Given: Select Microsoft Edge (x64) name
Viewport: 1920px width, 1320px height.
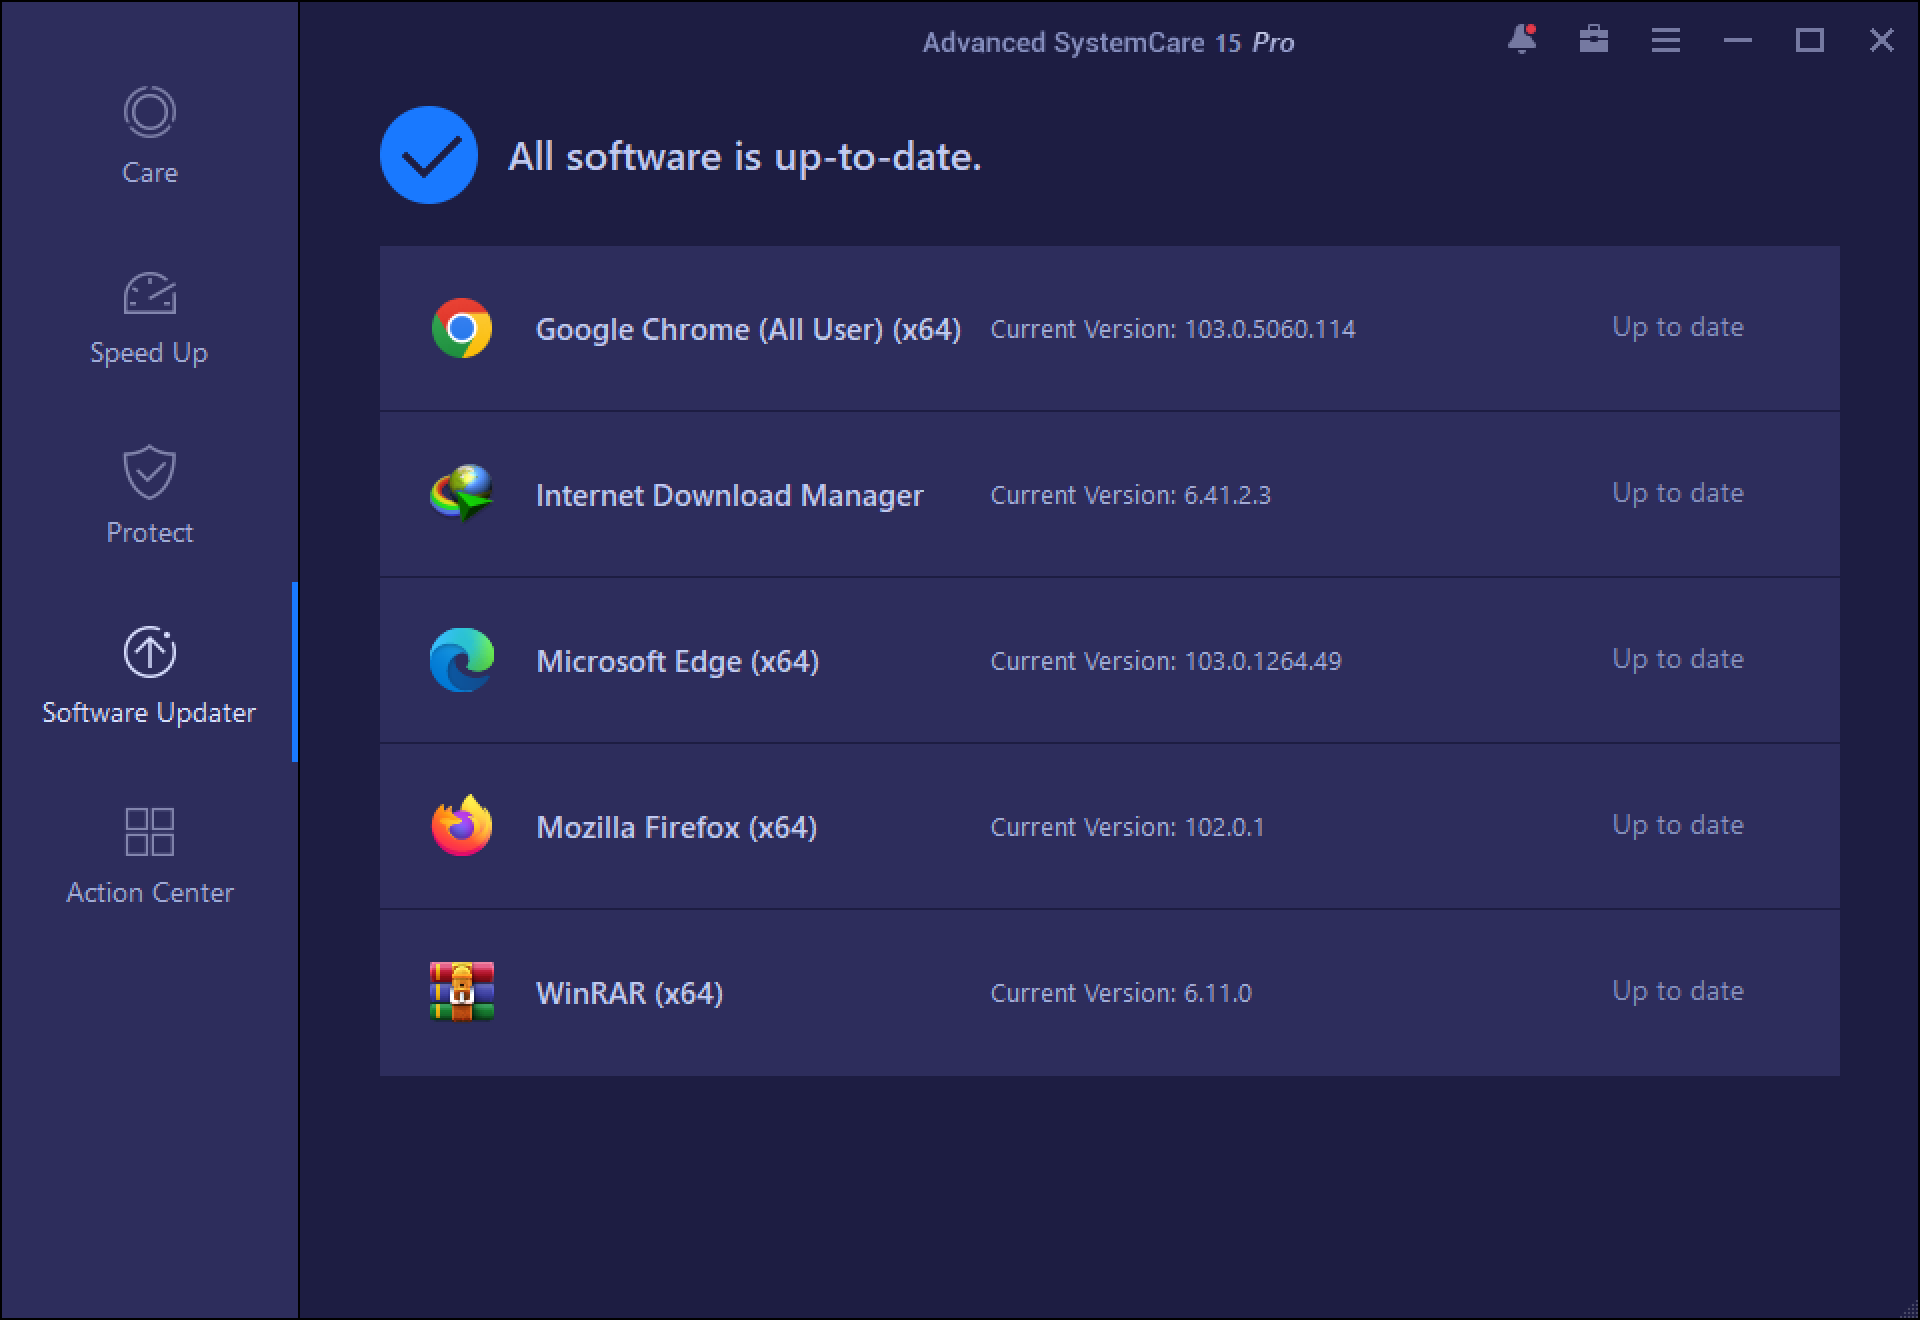Looking at the screenshot, I should coord(678,661).
